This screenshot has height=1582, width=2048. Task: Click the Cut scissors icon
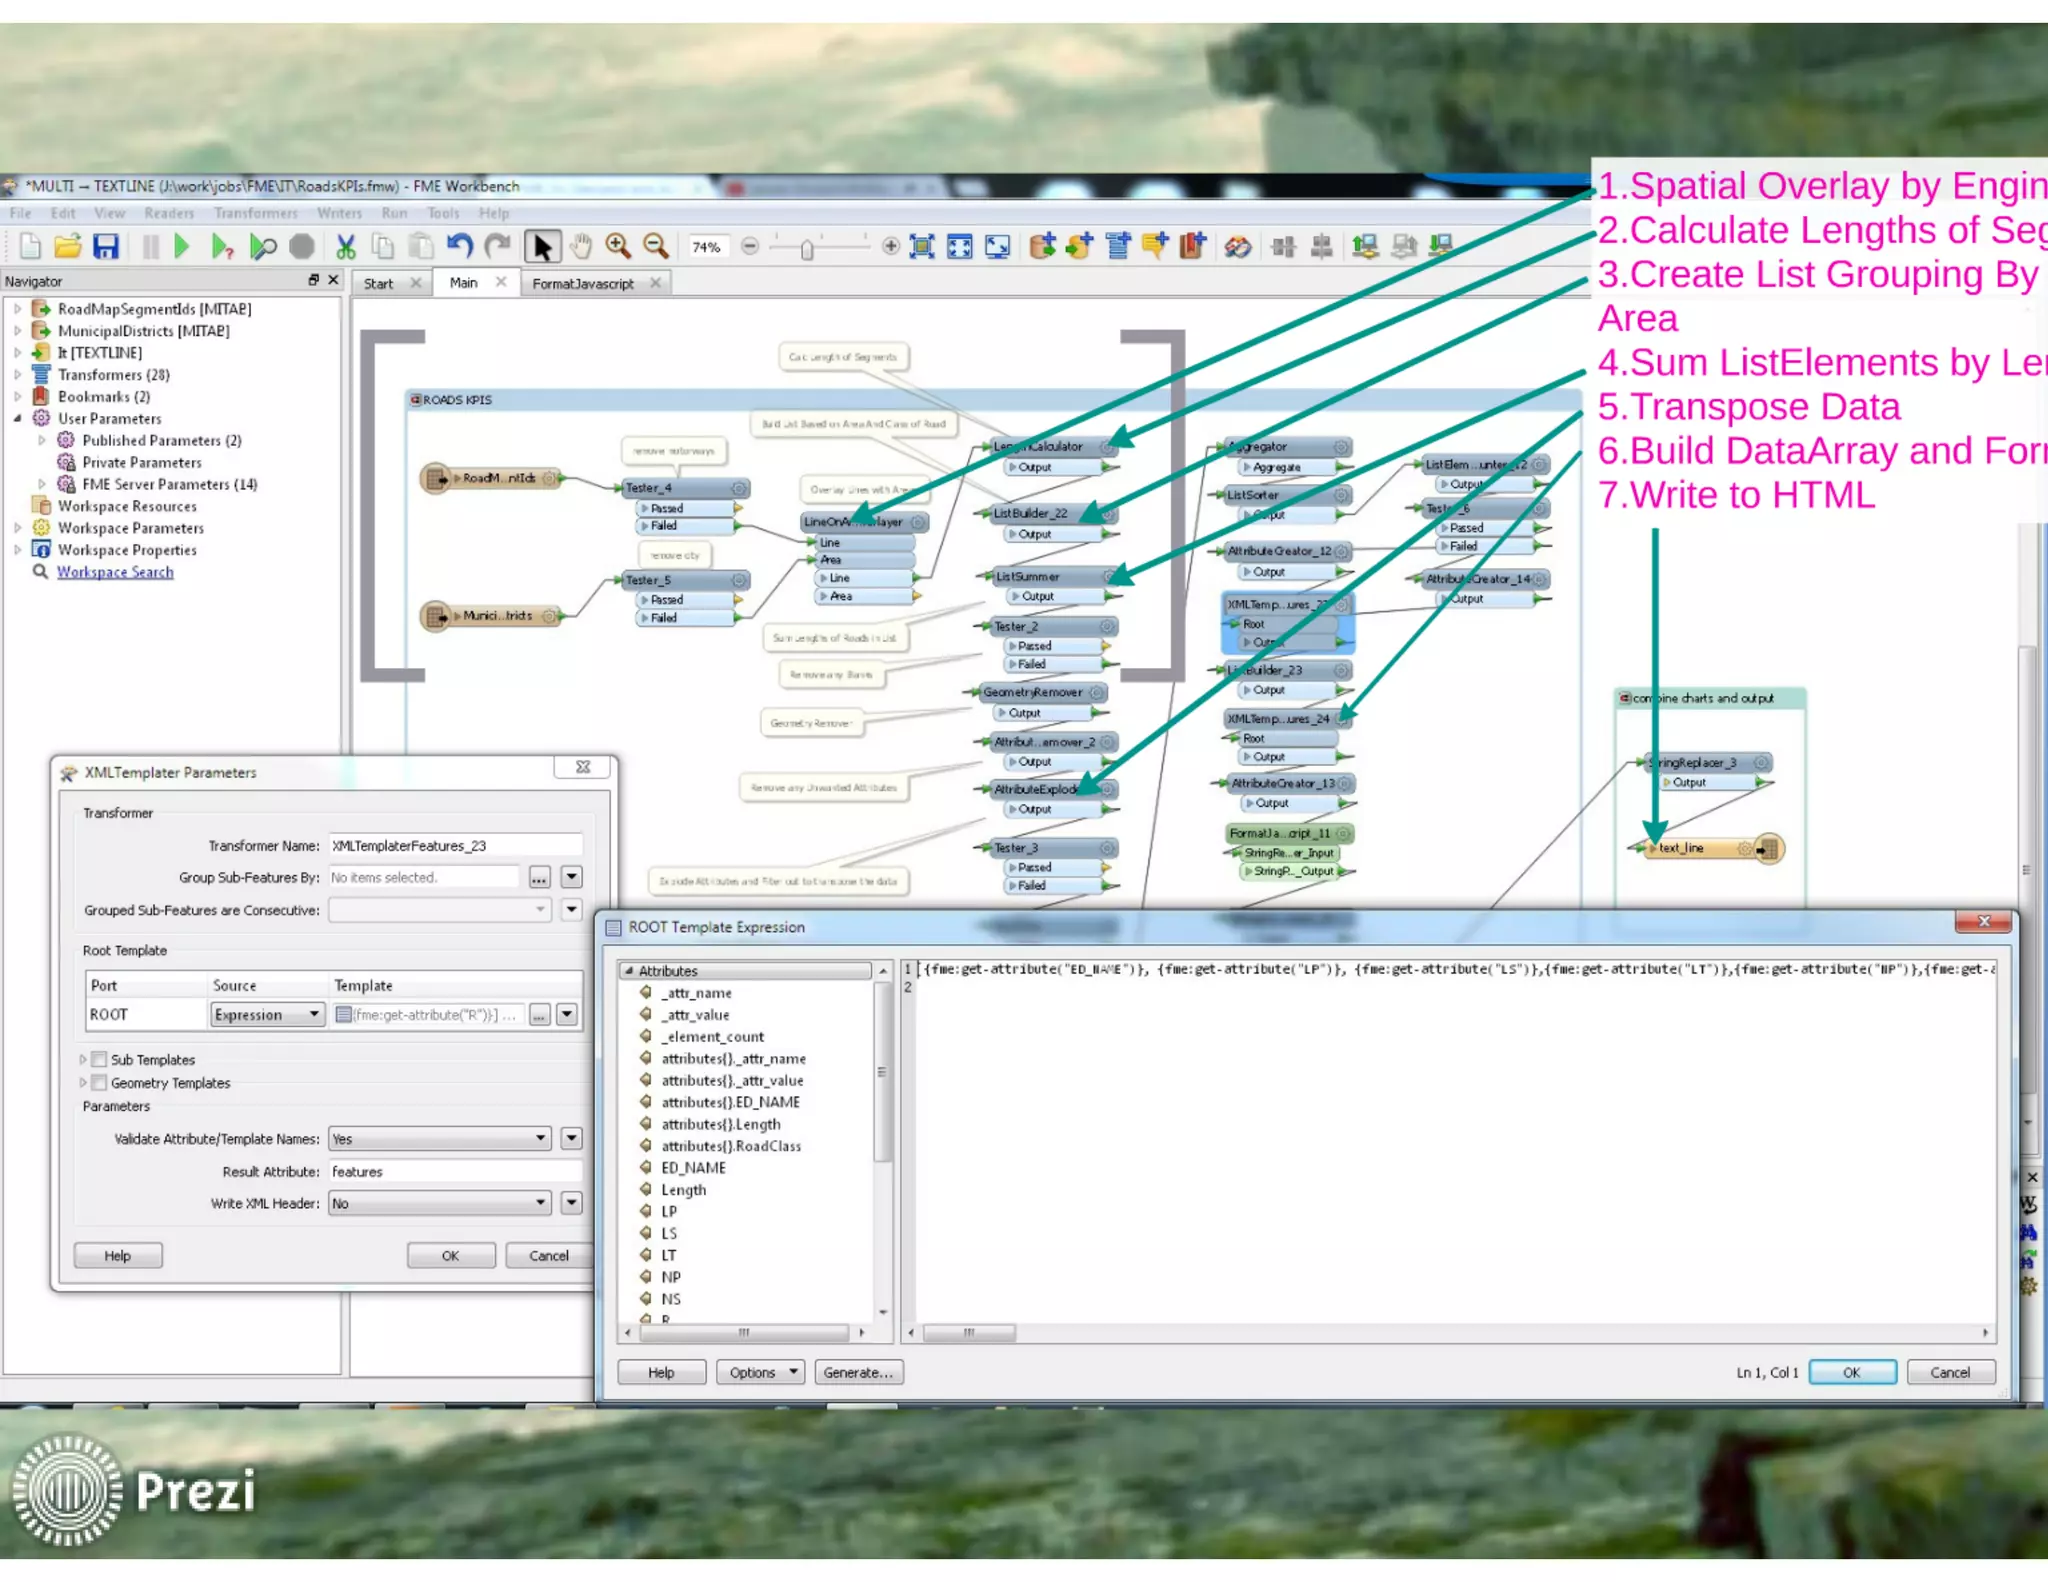pos(346,246)
